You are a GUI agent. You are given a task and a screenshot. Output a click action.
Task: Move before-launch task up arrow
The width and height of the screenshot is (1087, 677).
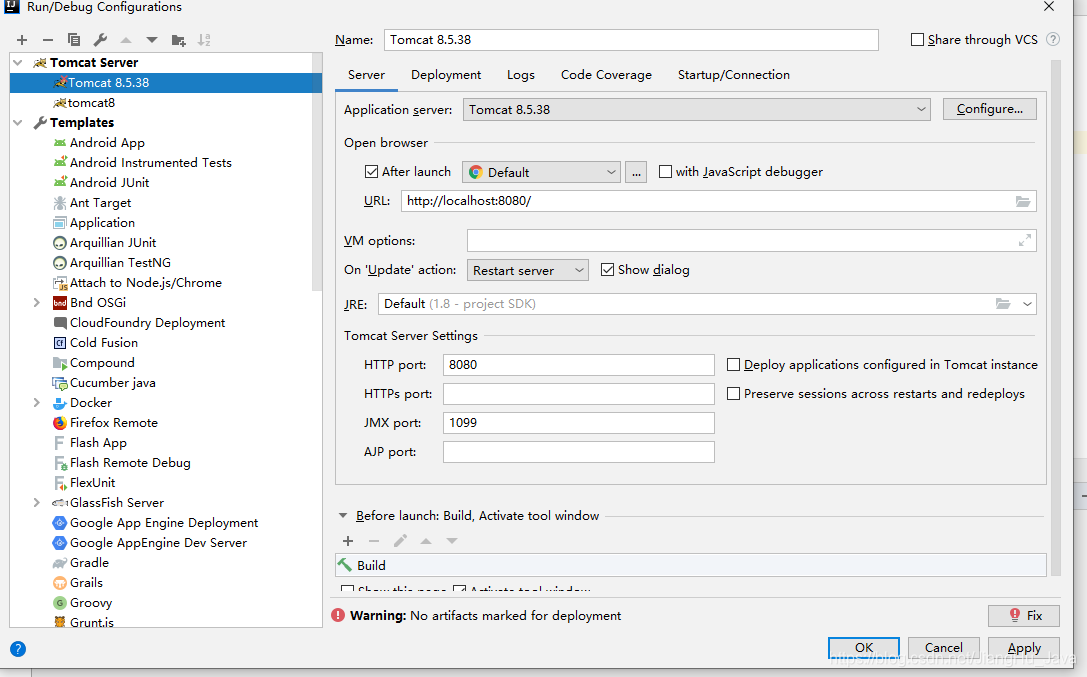coord(426,540)
